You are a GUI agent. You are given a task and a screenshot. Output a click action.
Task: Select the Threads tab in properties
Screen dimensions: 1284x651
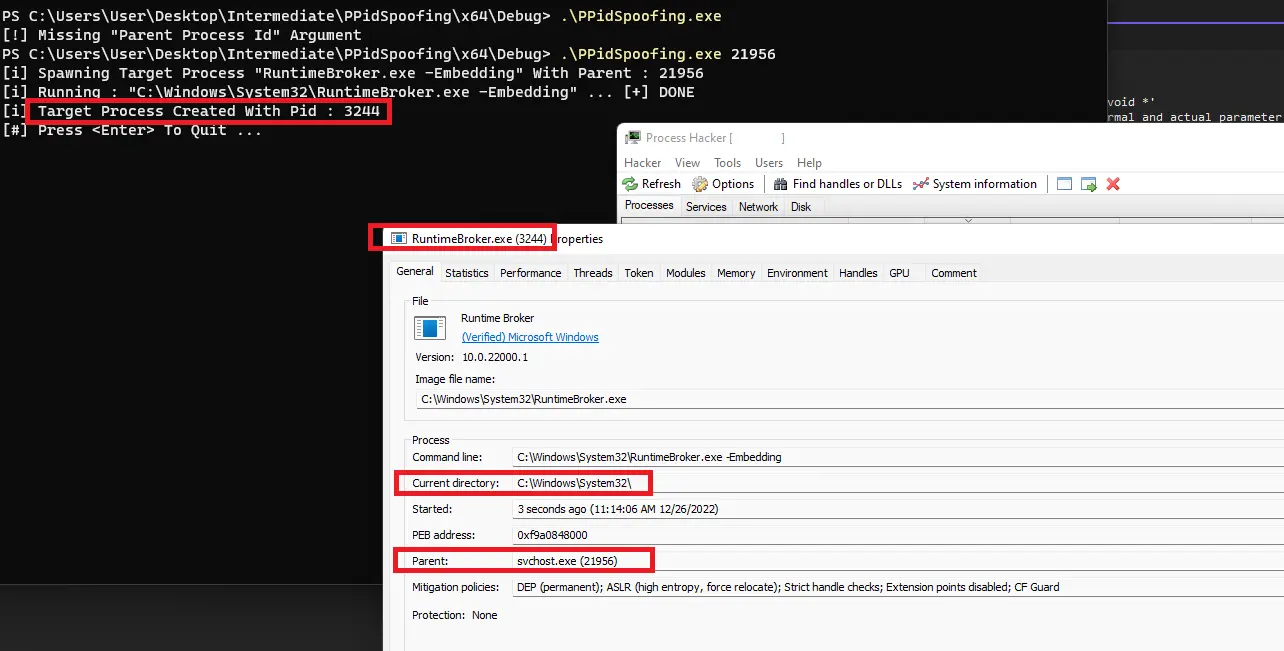pyautogui.click(x=592, y=273)
